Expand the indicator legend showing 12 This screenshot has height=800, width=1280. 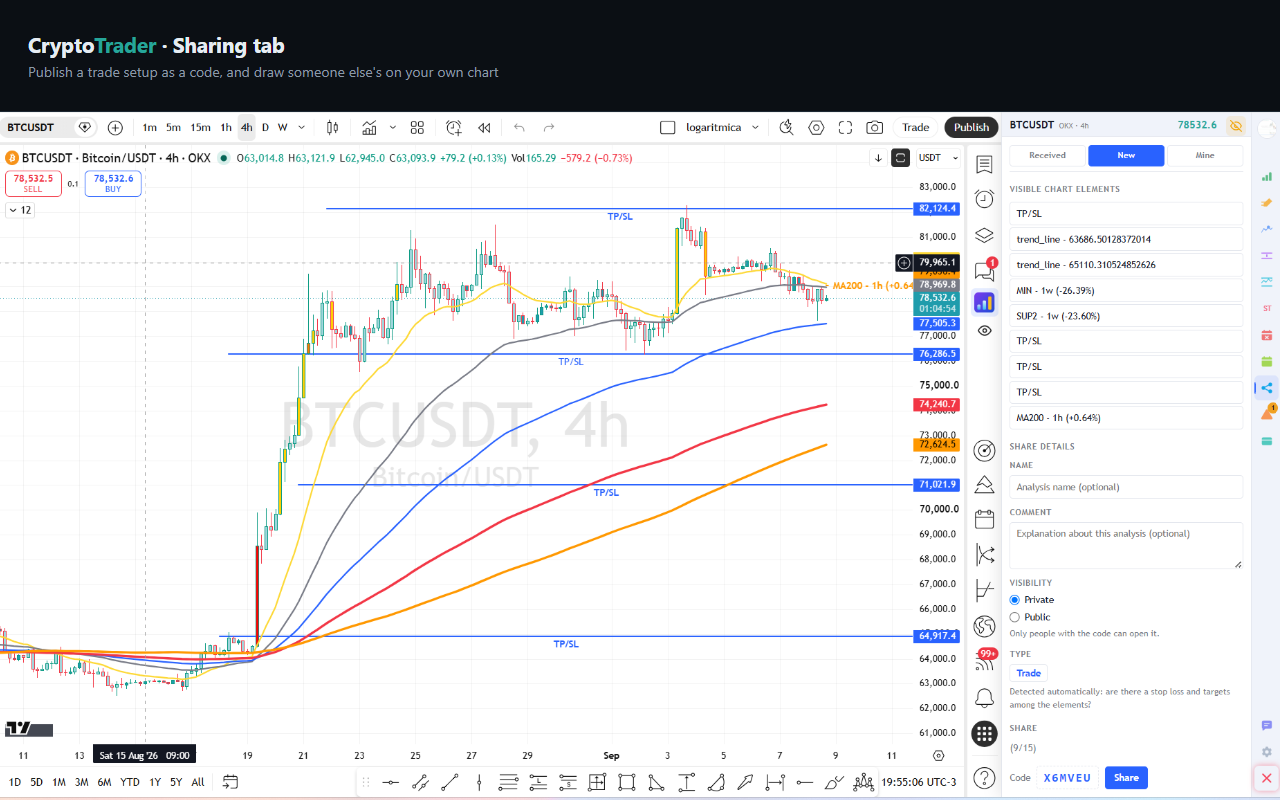coord(19,210)
